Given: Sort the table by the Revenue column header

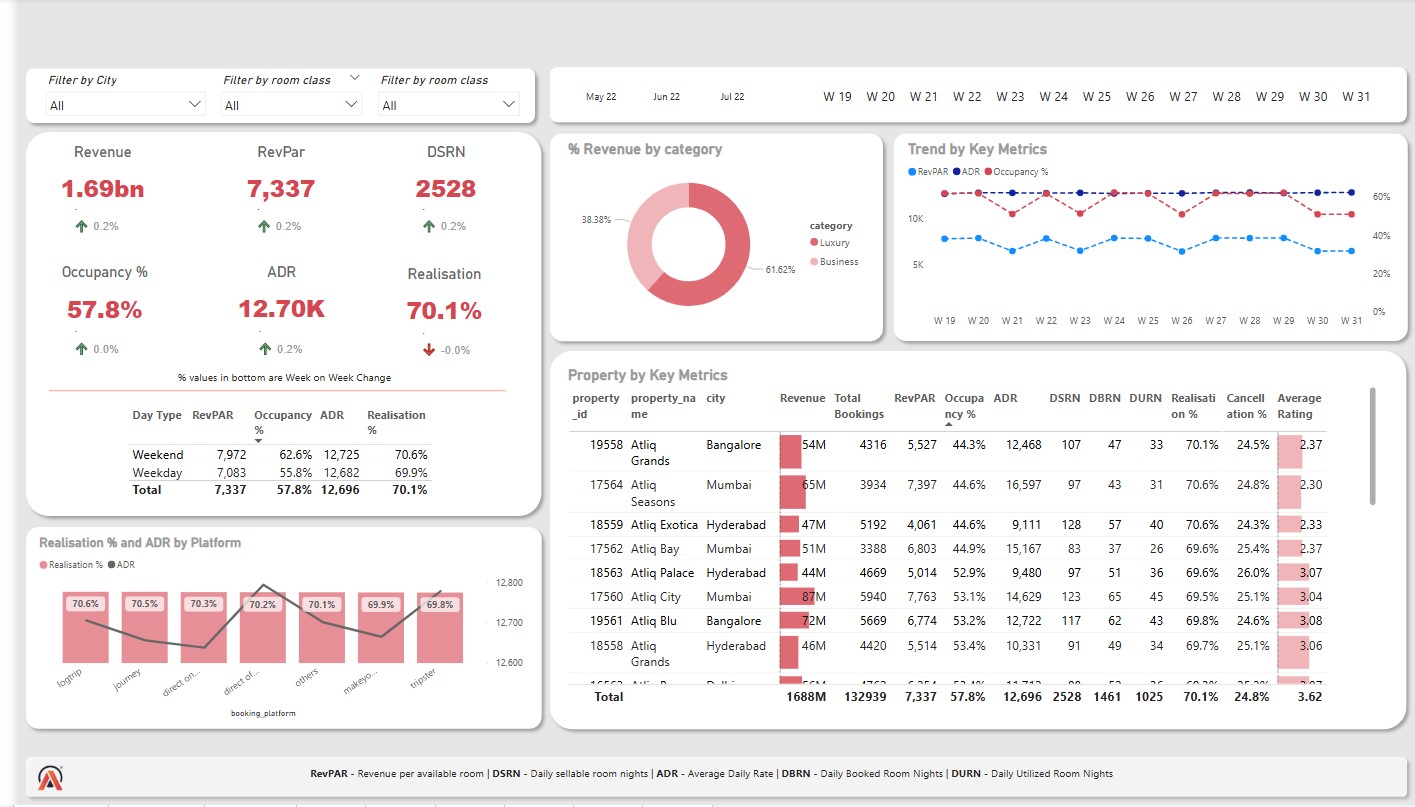Looking at the screenshot, I should coord(800,397).
